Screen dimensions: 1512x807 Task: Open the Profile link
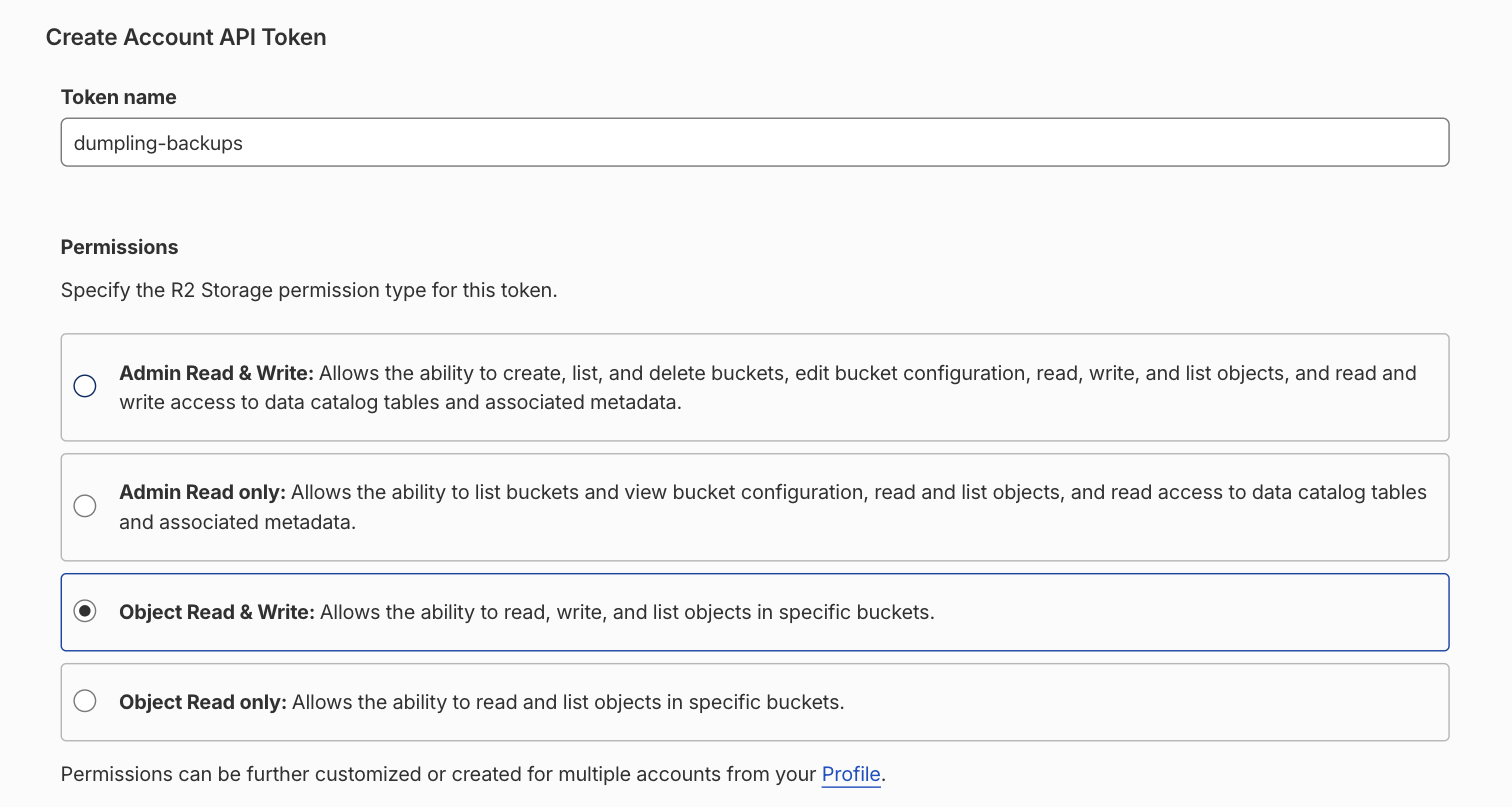(851, 774)
